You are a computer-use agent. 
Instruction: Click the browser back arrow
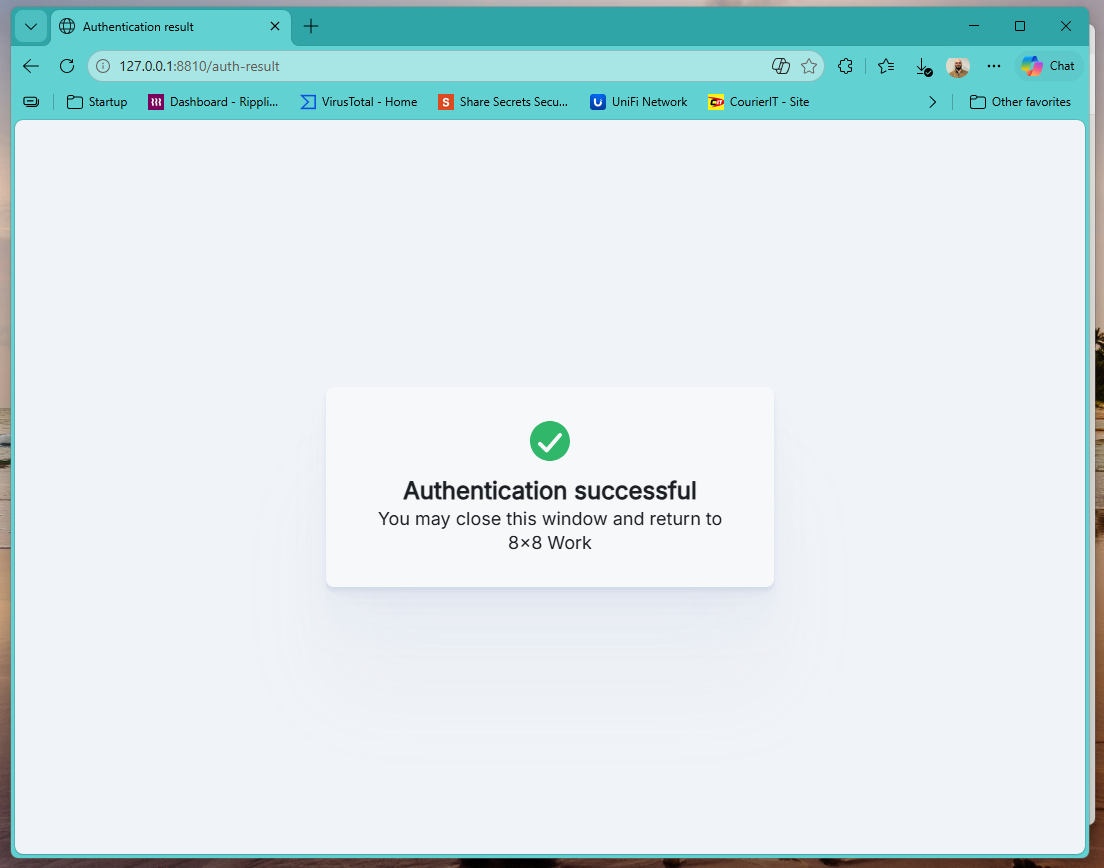coord(31,66)
